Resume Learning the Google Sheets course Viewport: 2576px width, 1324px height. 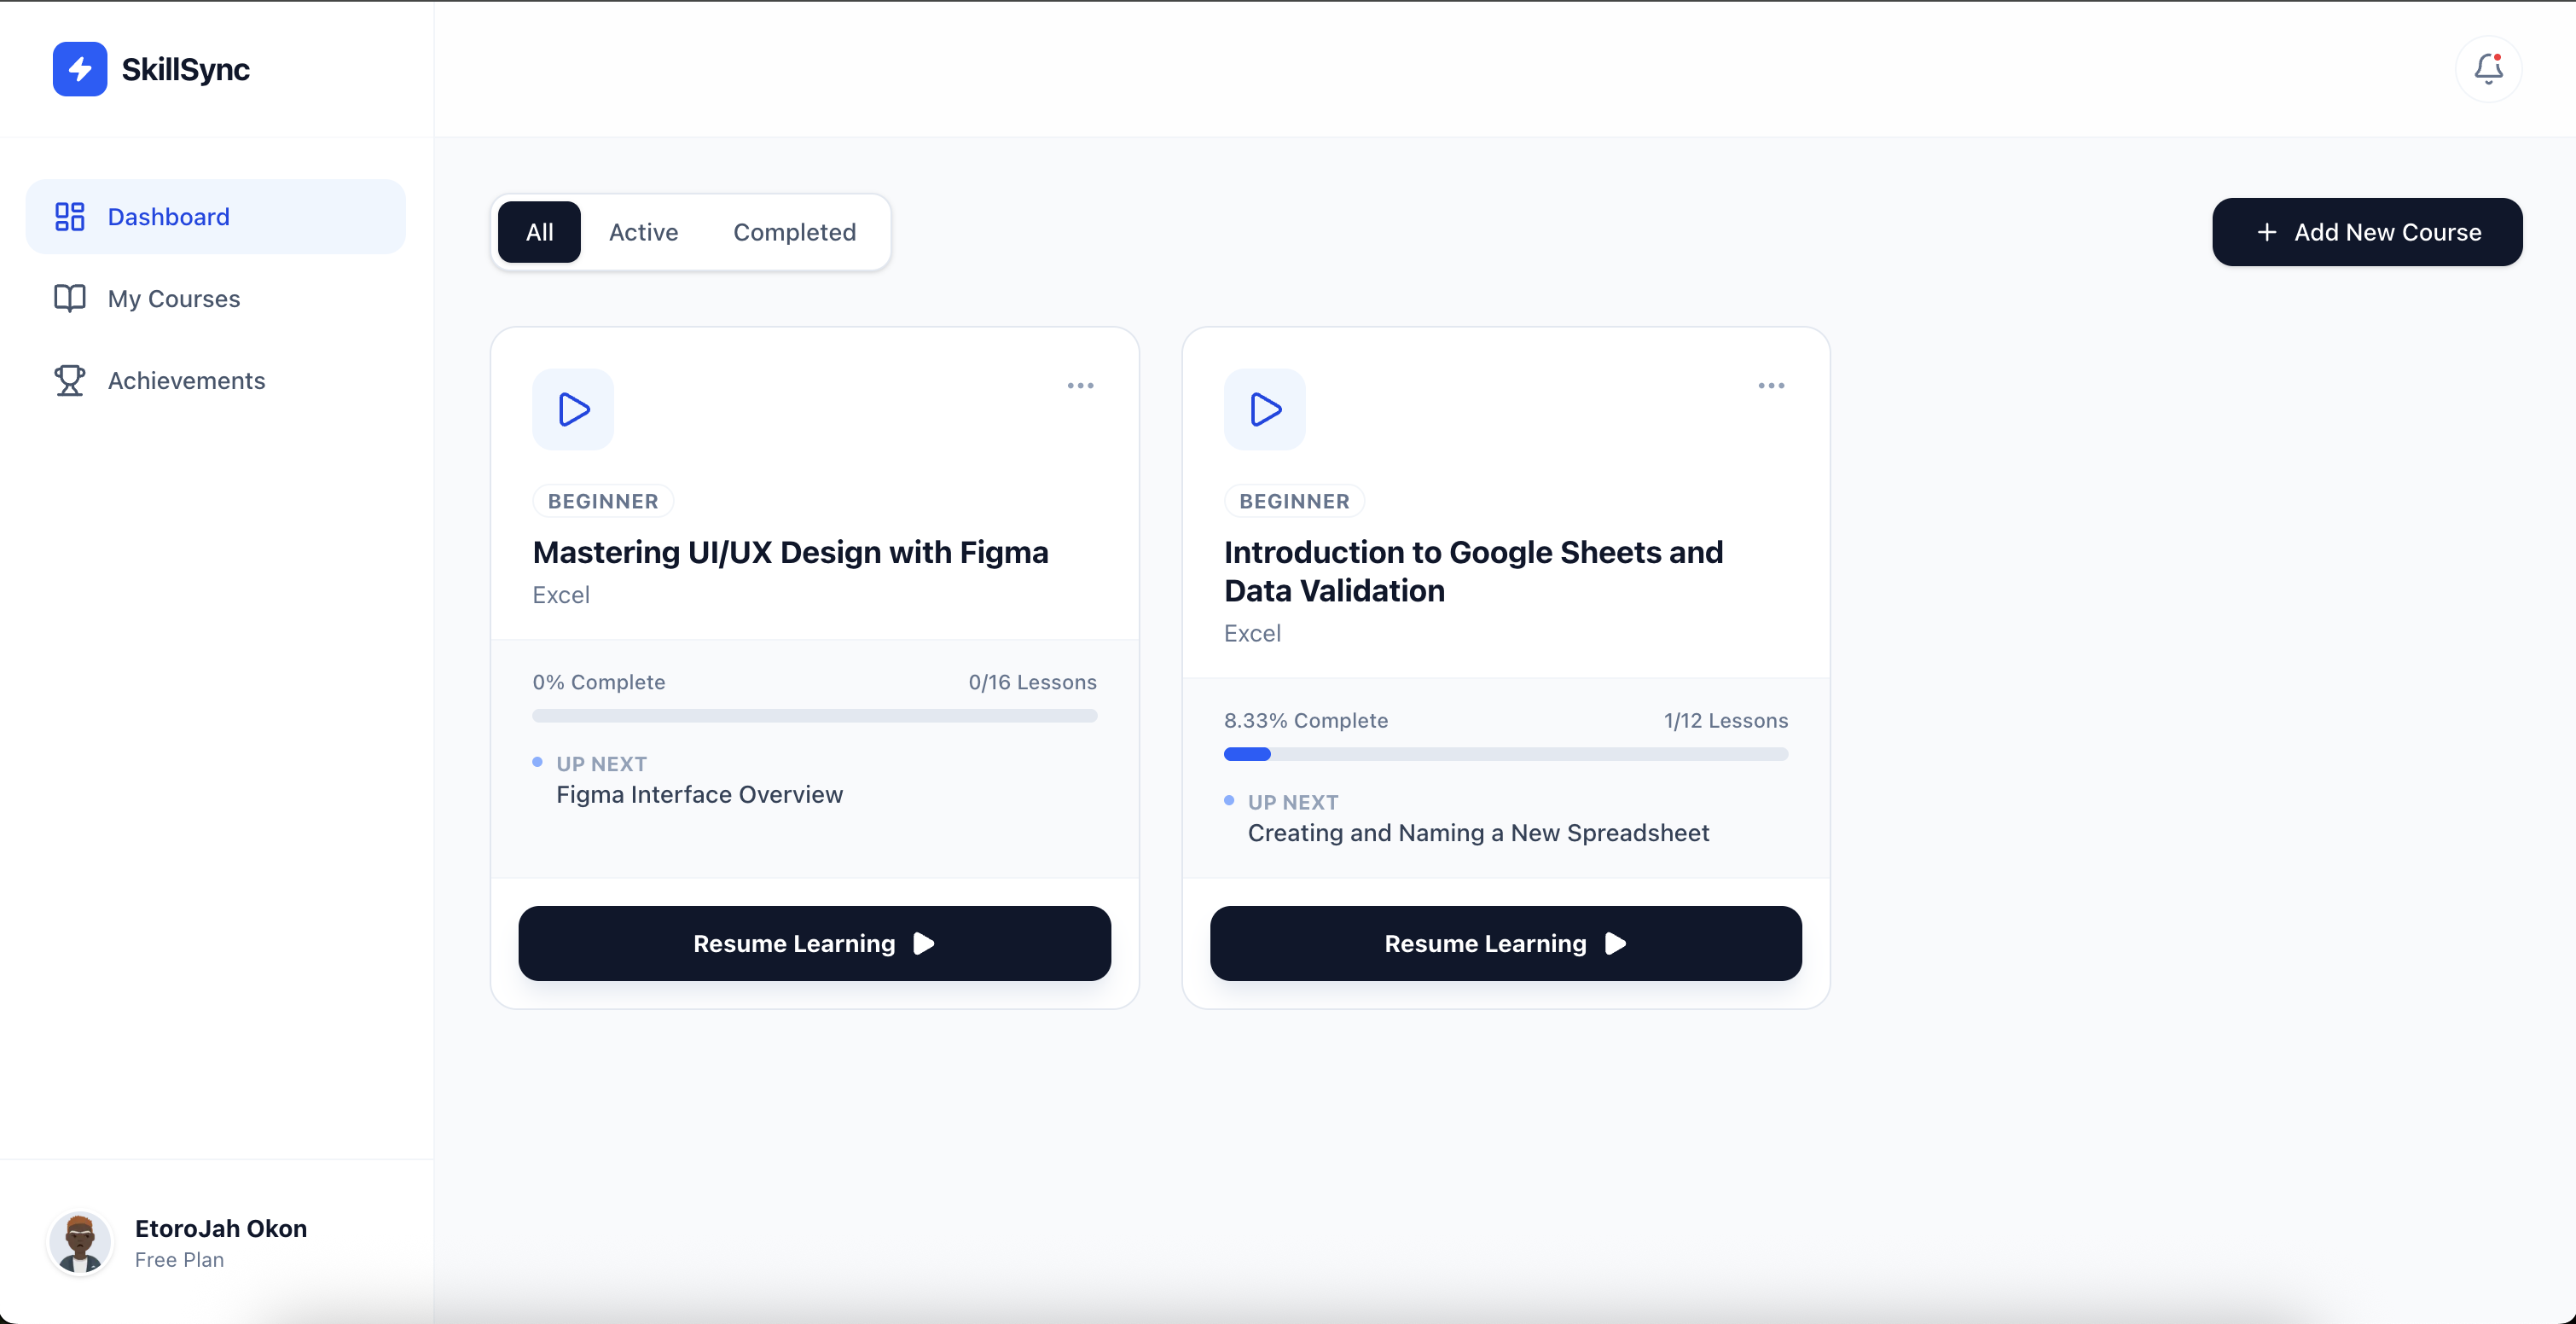pos(1505,944)
